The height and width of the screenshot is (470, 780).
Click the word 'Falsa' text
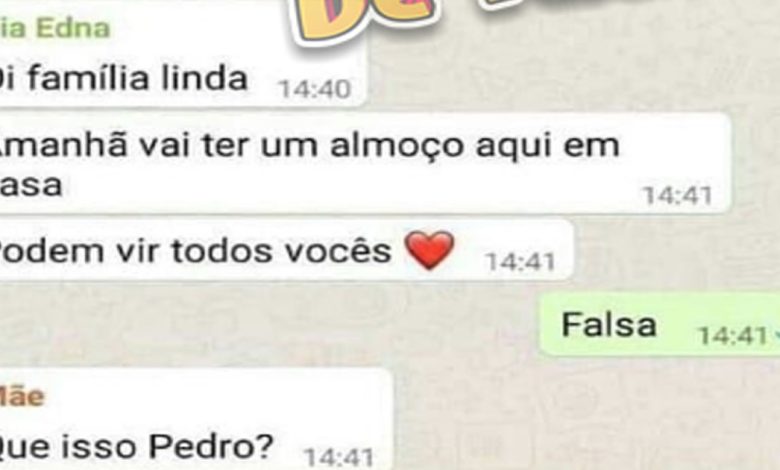(609, 325)
